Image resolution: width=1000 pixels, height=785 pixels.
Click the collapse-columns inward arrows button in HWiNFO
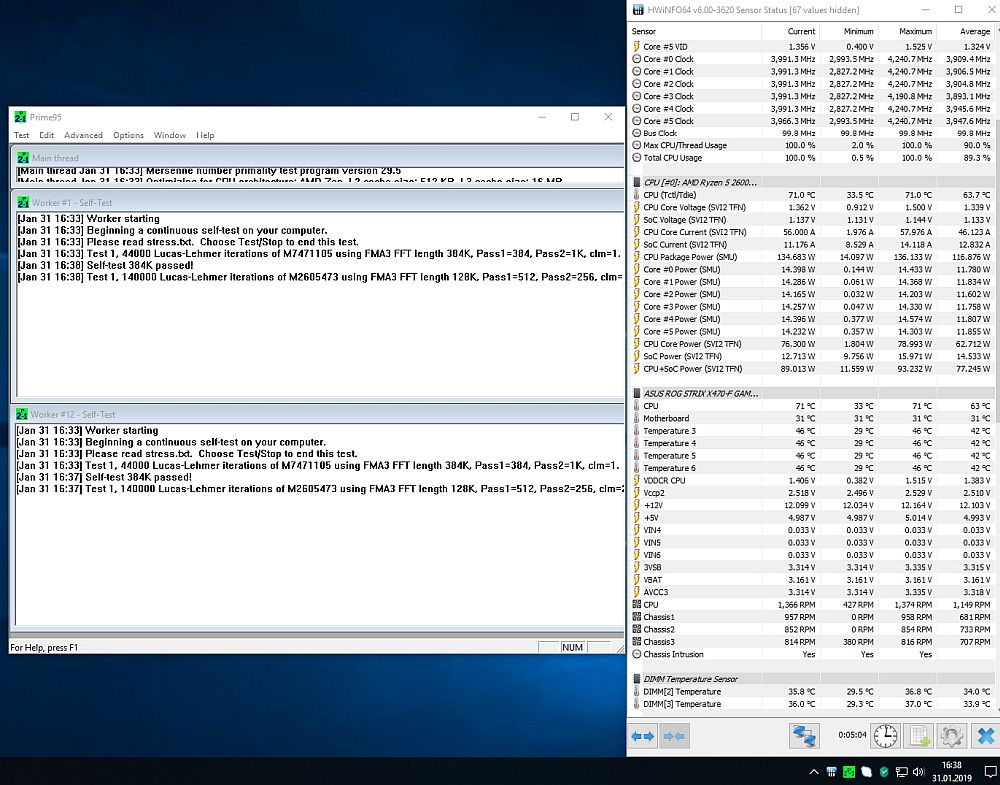coord(674,736)
